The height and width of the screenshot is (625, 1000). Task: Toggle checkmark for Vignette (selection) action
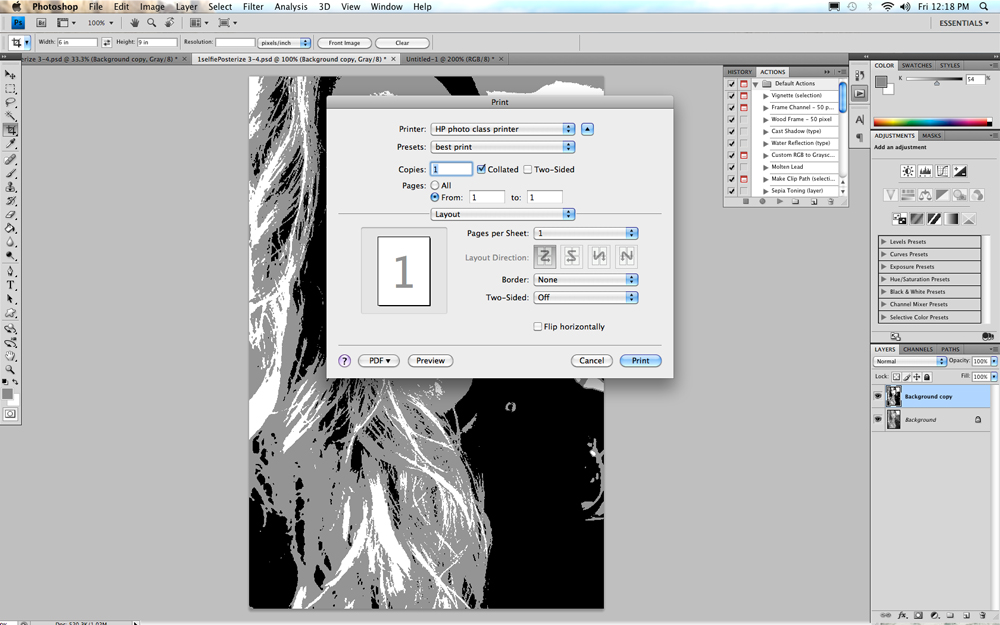[732, 96]
